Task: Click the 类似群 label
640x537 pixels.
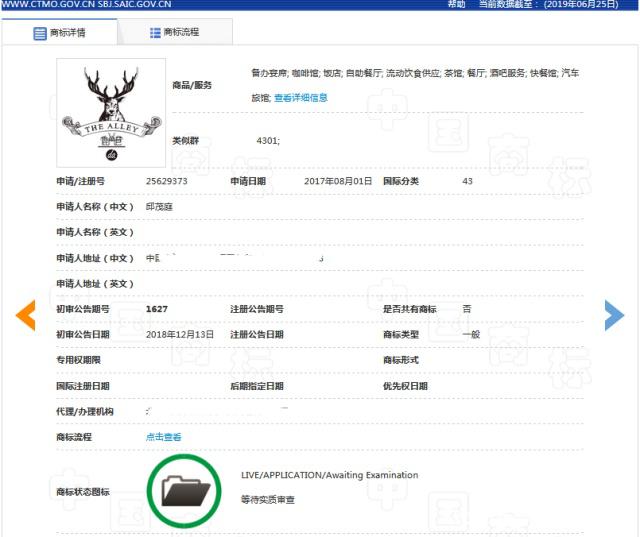Action: pyautogui.click(x=185, y=140)
